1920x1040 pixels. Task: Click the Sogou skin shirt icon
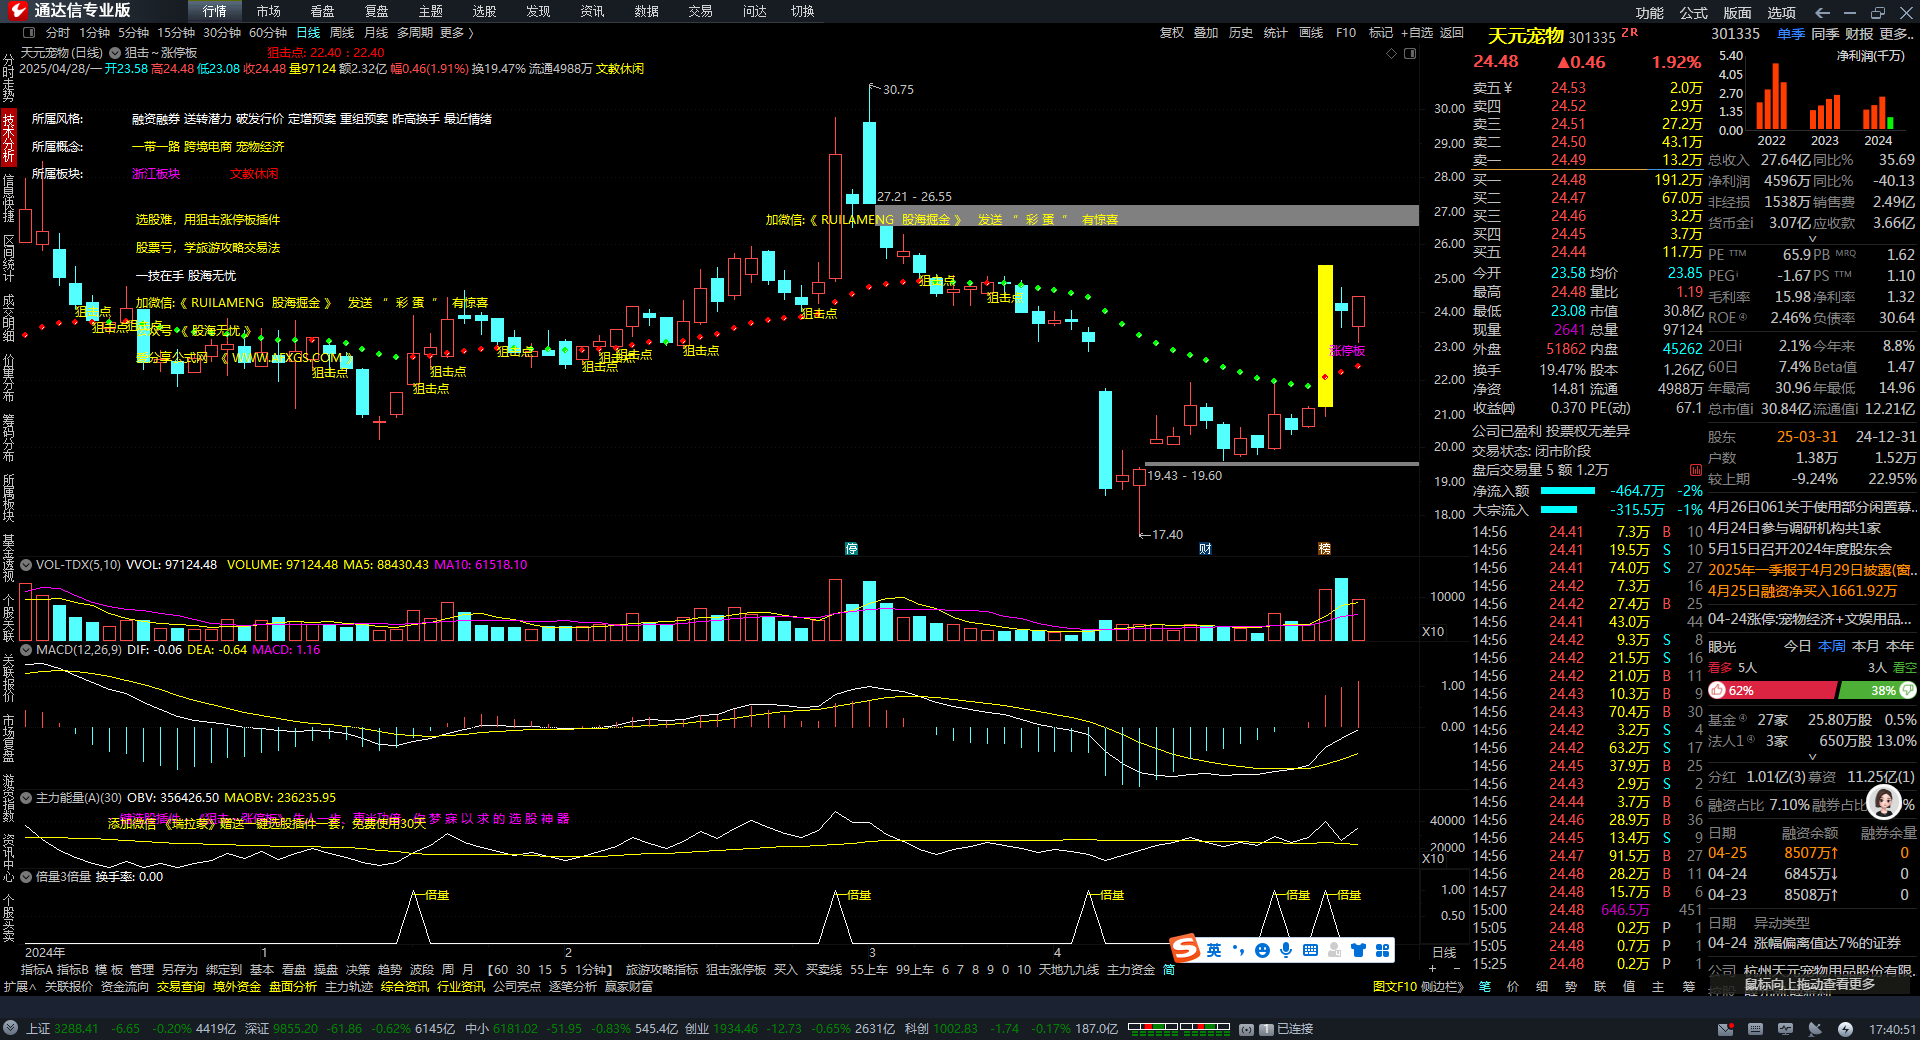(x=1358, y=950)
